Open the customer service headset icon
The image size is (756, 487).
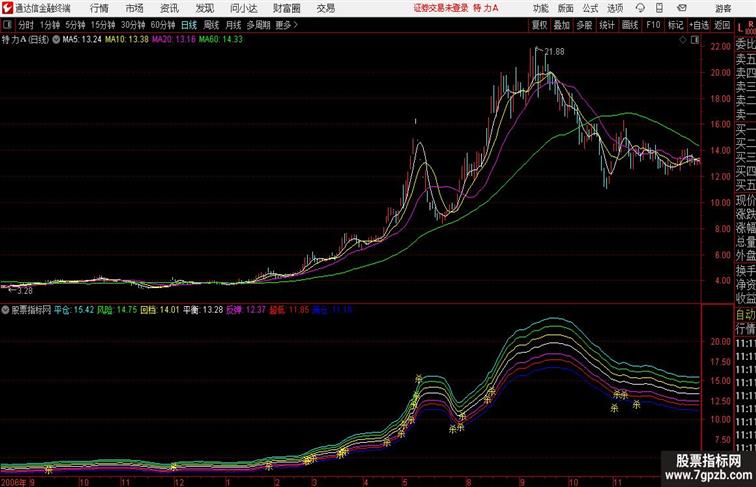click(x=640, y=8)
